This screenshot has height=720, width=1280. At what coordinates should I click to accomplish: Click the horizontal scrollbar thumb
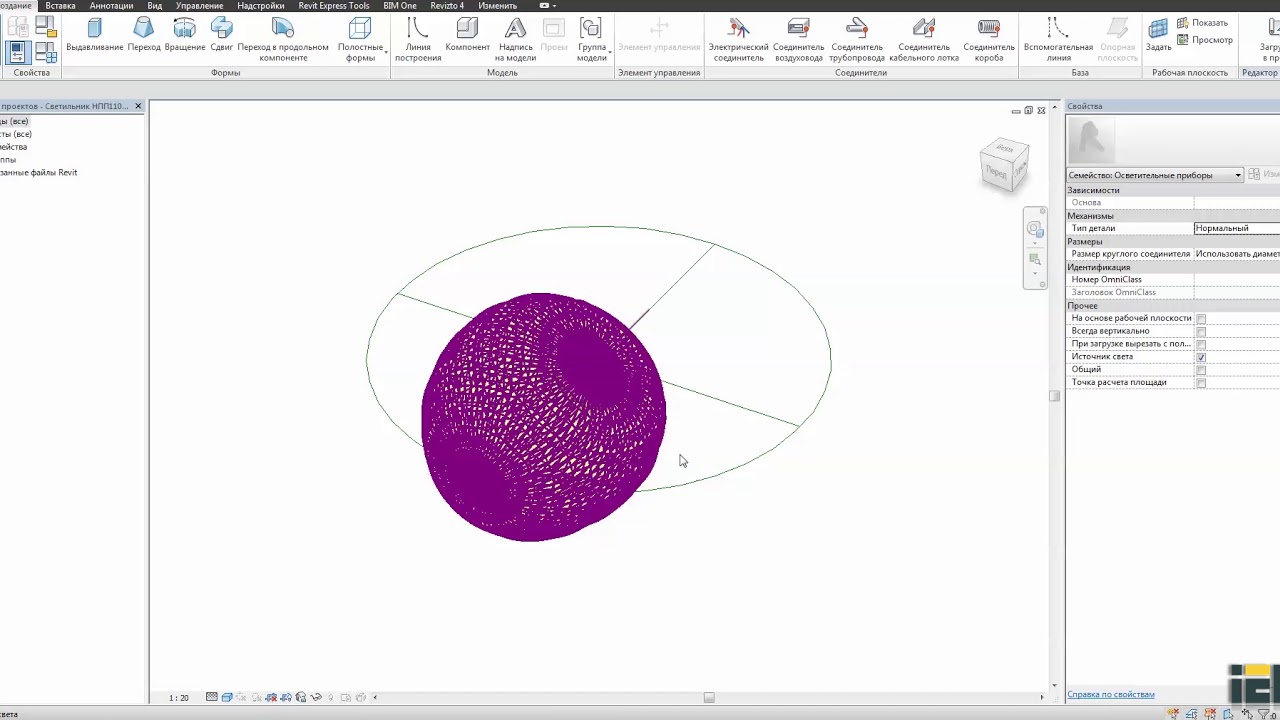point(709,698)
